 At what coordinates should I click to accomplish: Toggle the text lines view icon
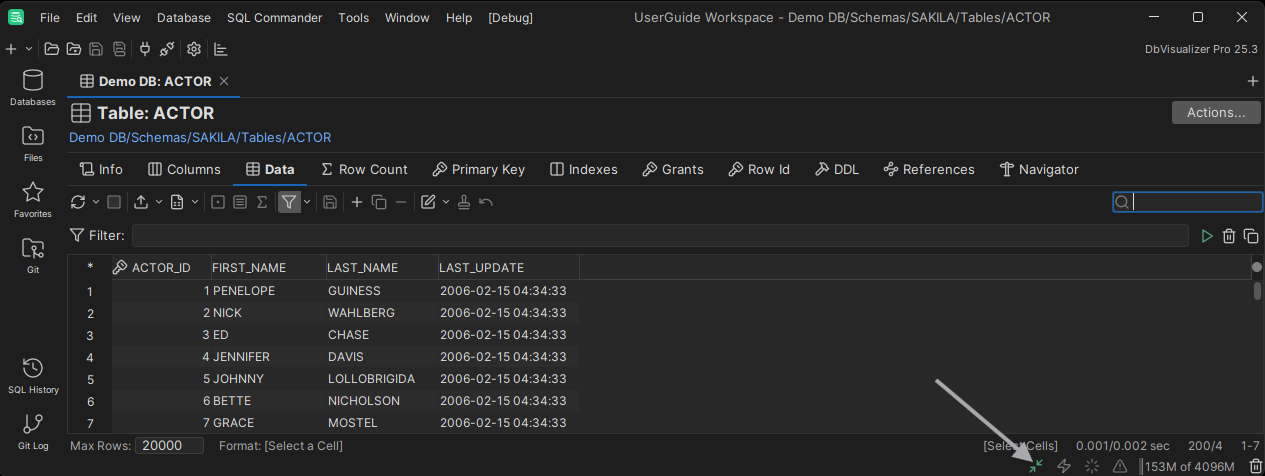click(x=240, y=202)
